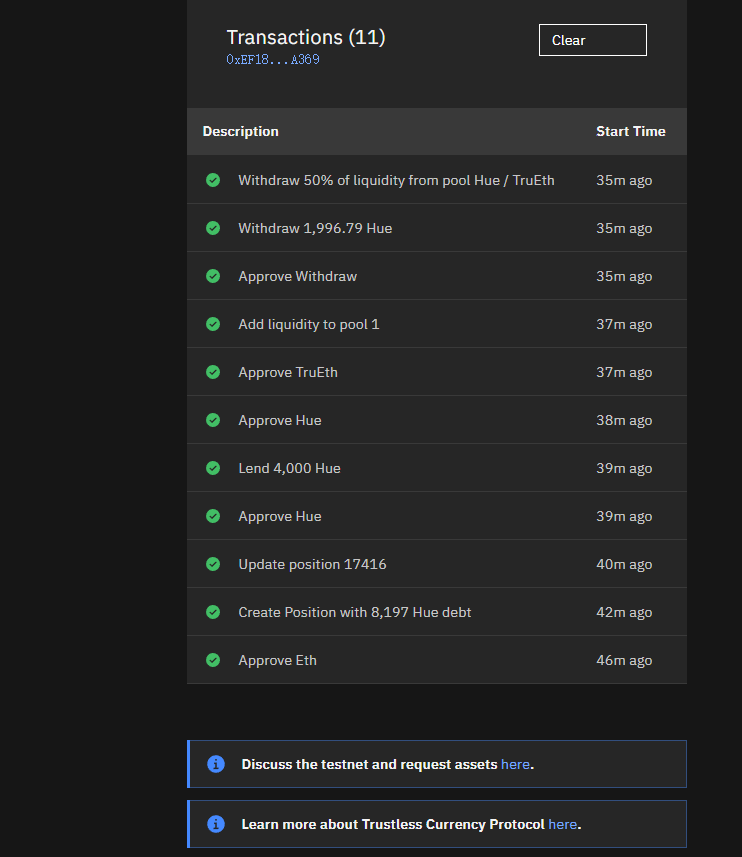Click green check for Add liquidity to pool 1
Image resolution: width=742 pixels, height=857 pixels.
click(x=213, y=324)
